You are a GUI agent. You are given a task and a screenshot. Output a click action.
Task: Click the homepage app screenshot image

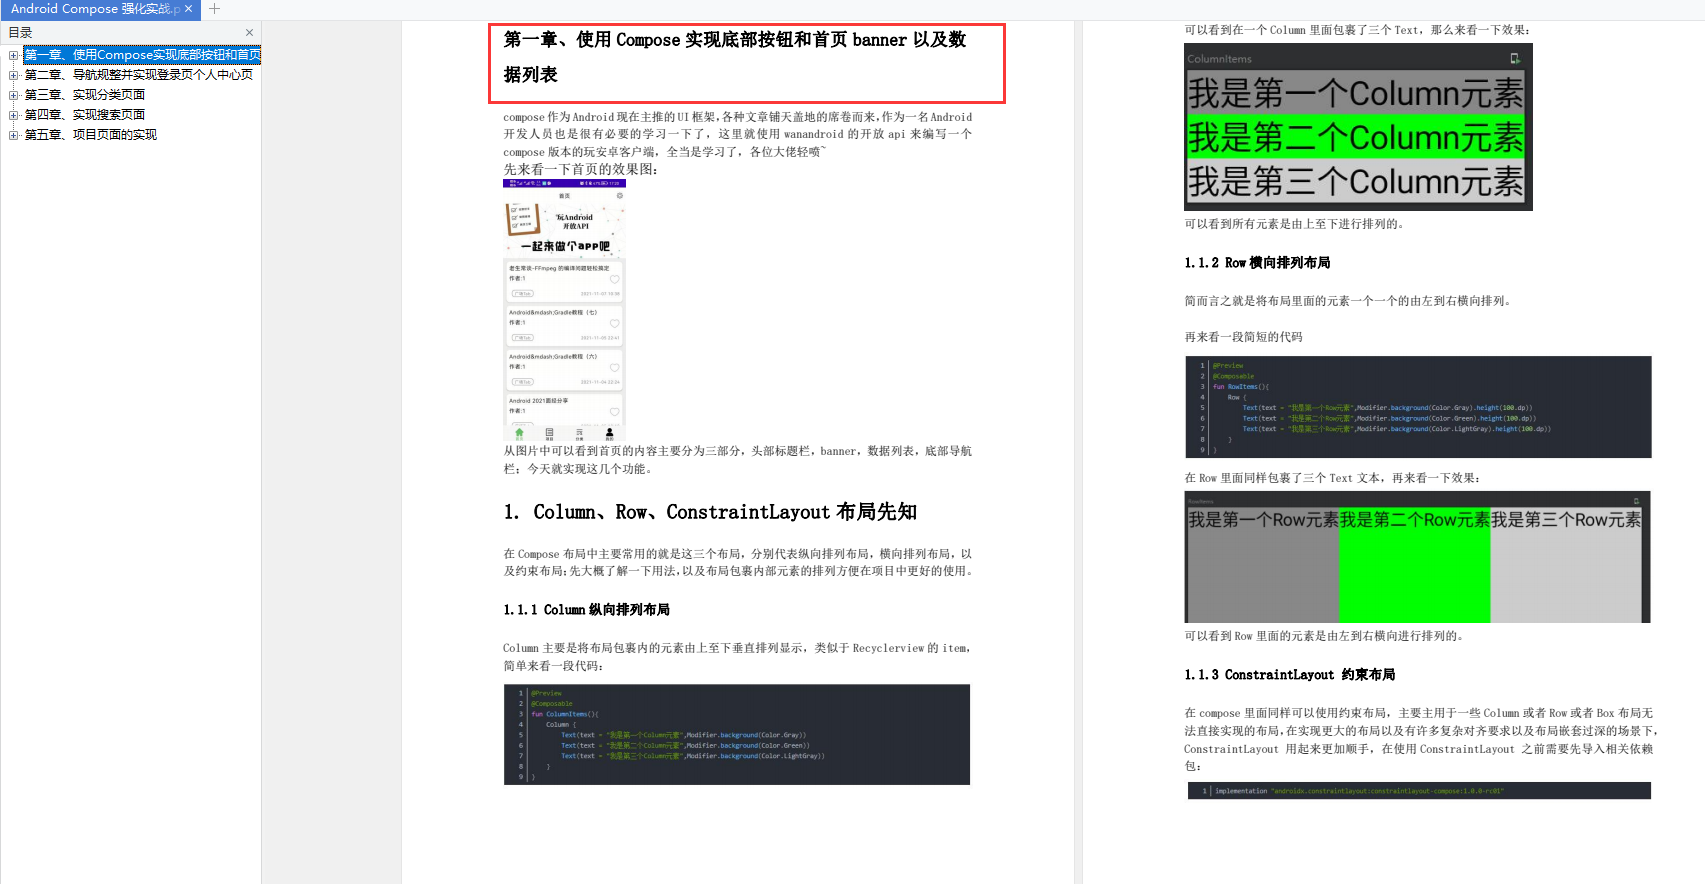point(564,311)
